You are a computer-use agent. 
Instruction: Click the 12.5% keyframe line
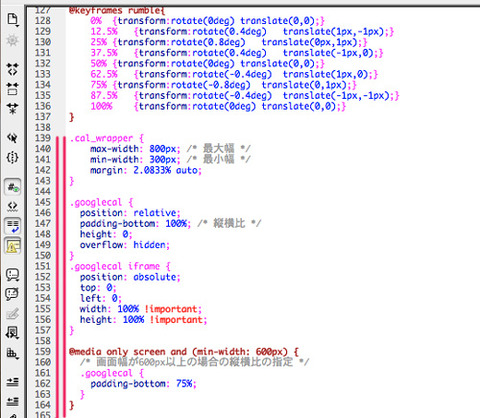pyautogui.click(x=242, y=32)
